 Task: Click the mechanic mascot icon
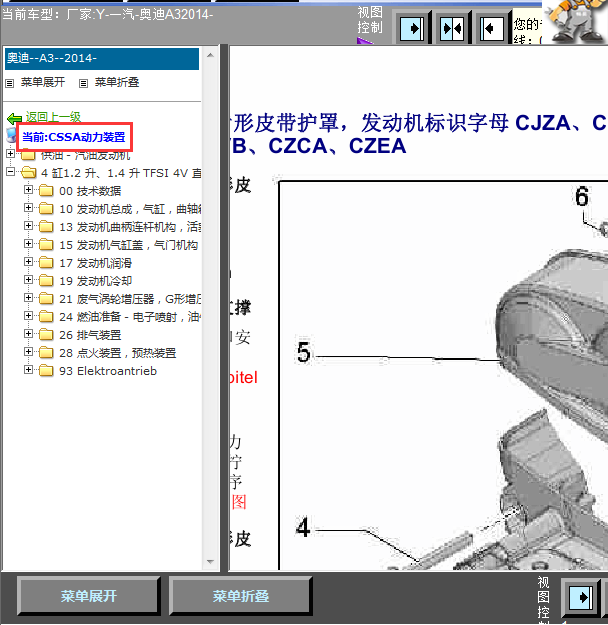click(x=575, y=21)
